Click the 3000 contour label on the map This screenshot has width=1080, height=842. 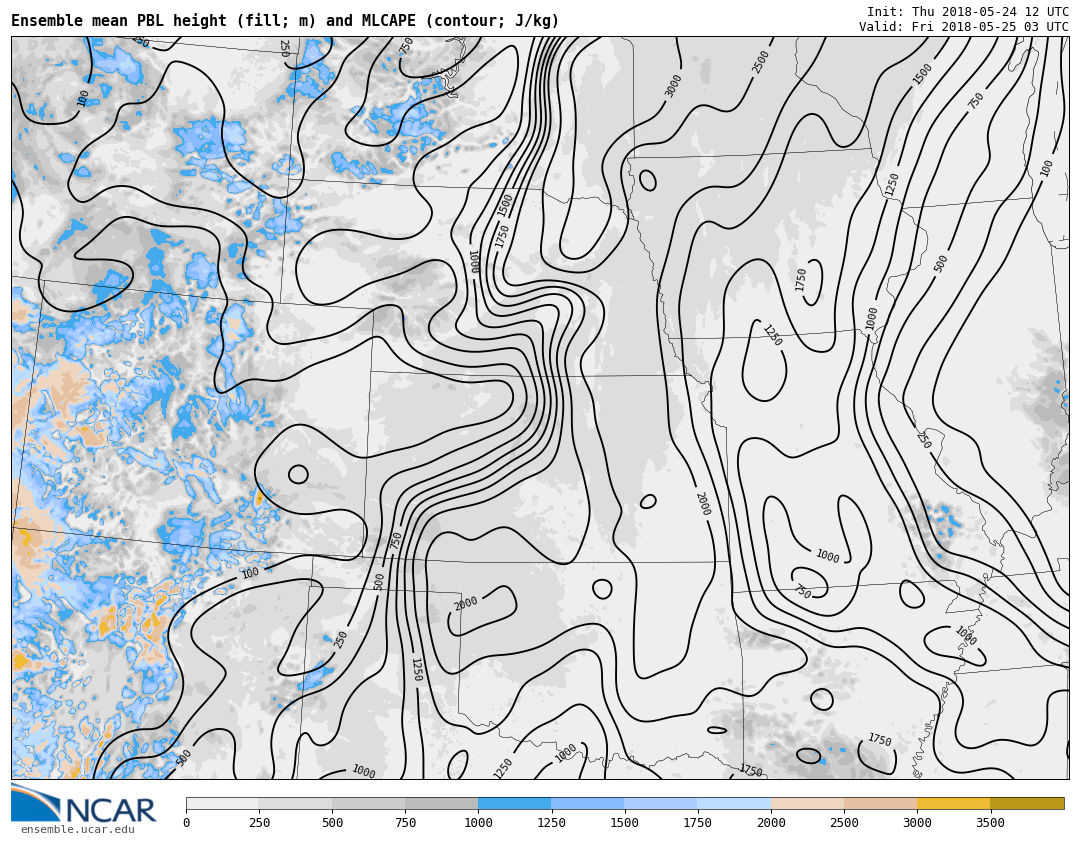click(674, 85)
